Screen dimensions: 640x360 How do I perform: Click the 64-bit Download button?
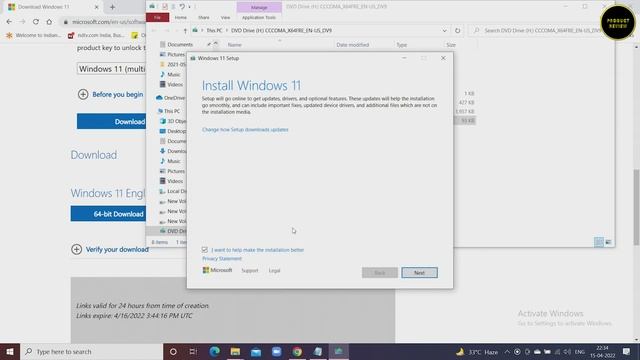point(108,214)
